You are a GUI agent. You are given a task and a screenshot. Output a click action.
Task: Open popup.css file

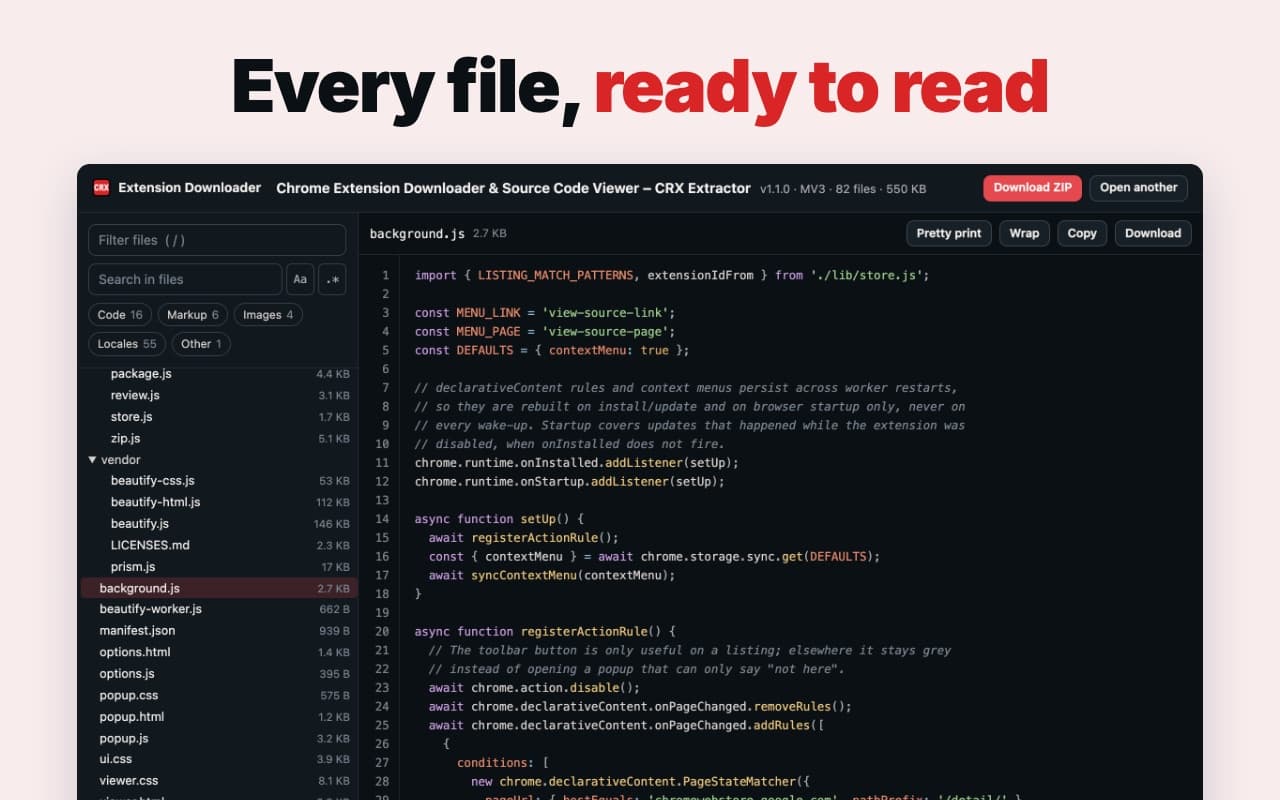pos(219,695)
